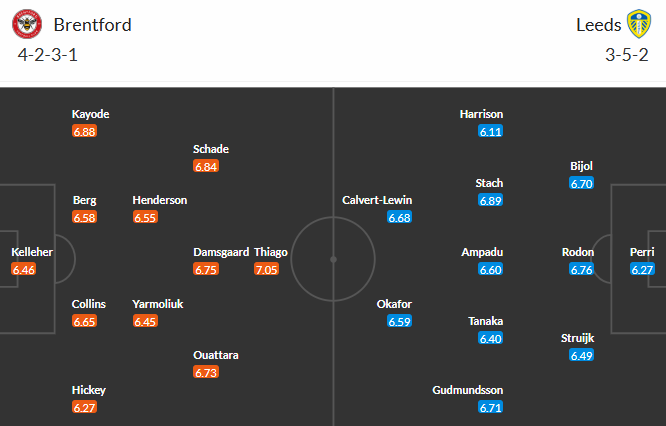Select player Ampadu in the lineup
The image size is (666, 426).
(x=482, y=252)
